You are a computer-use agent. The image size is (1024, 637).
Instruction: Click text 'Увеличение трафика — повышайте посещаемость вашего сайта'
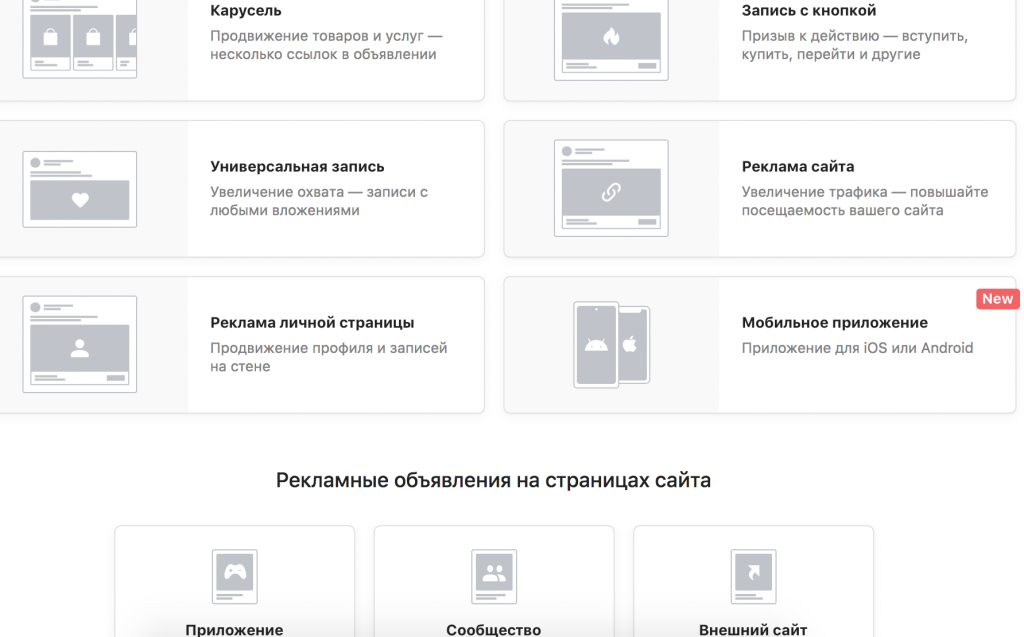865,201
